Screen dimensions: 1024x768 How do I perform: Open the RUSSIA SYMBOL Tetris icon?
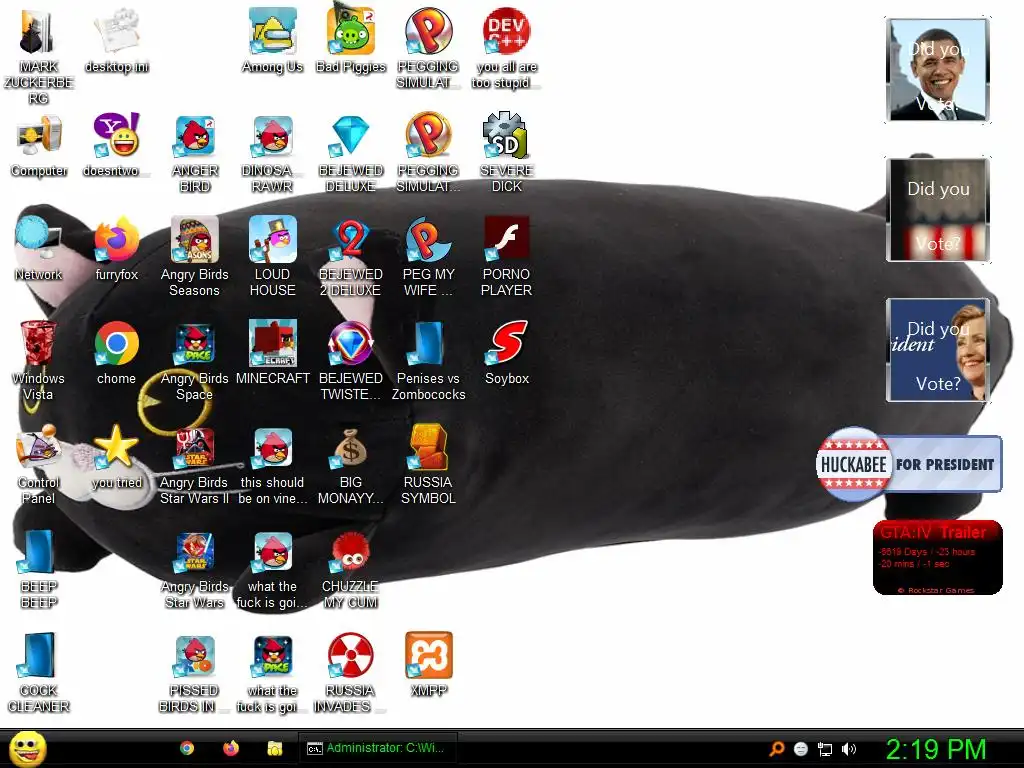pos(428,447)
